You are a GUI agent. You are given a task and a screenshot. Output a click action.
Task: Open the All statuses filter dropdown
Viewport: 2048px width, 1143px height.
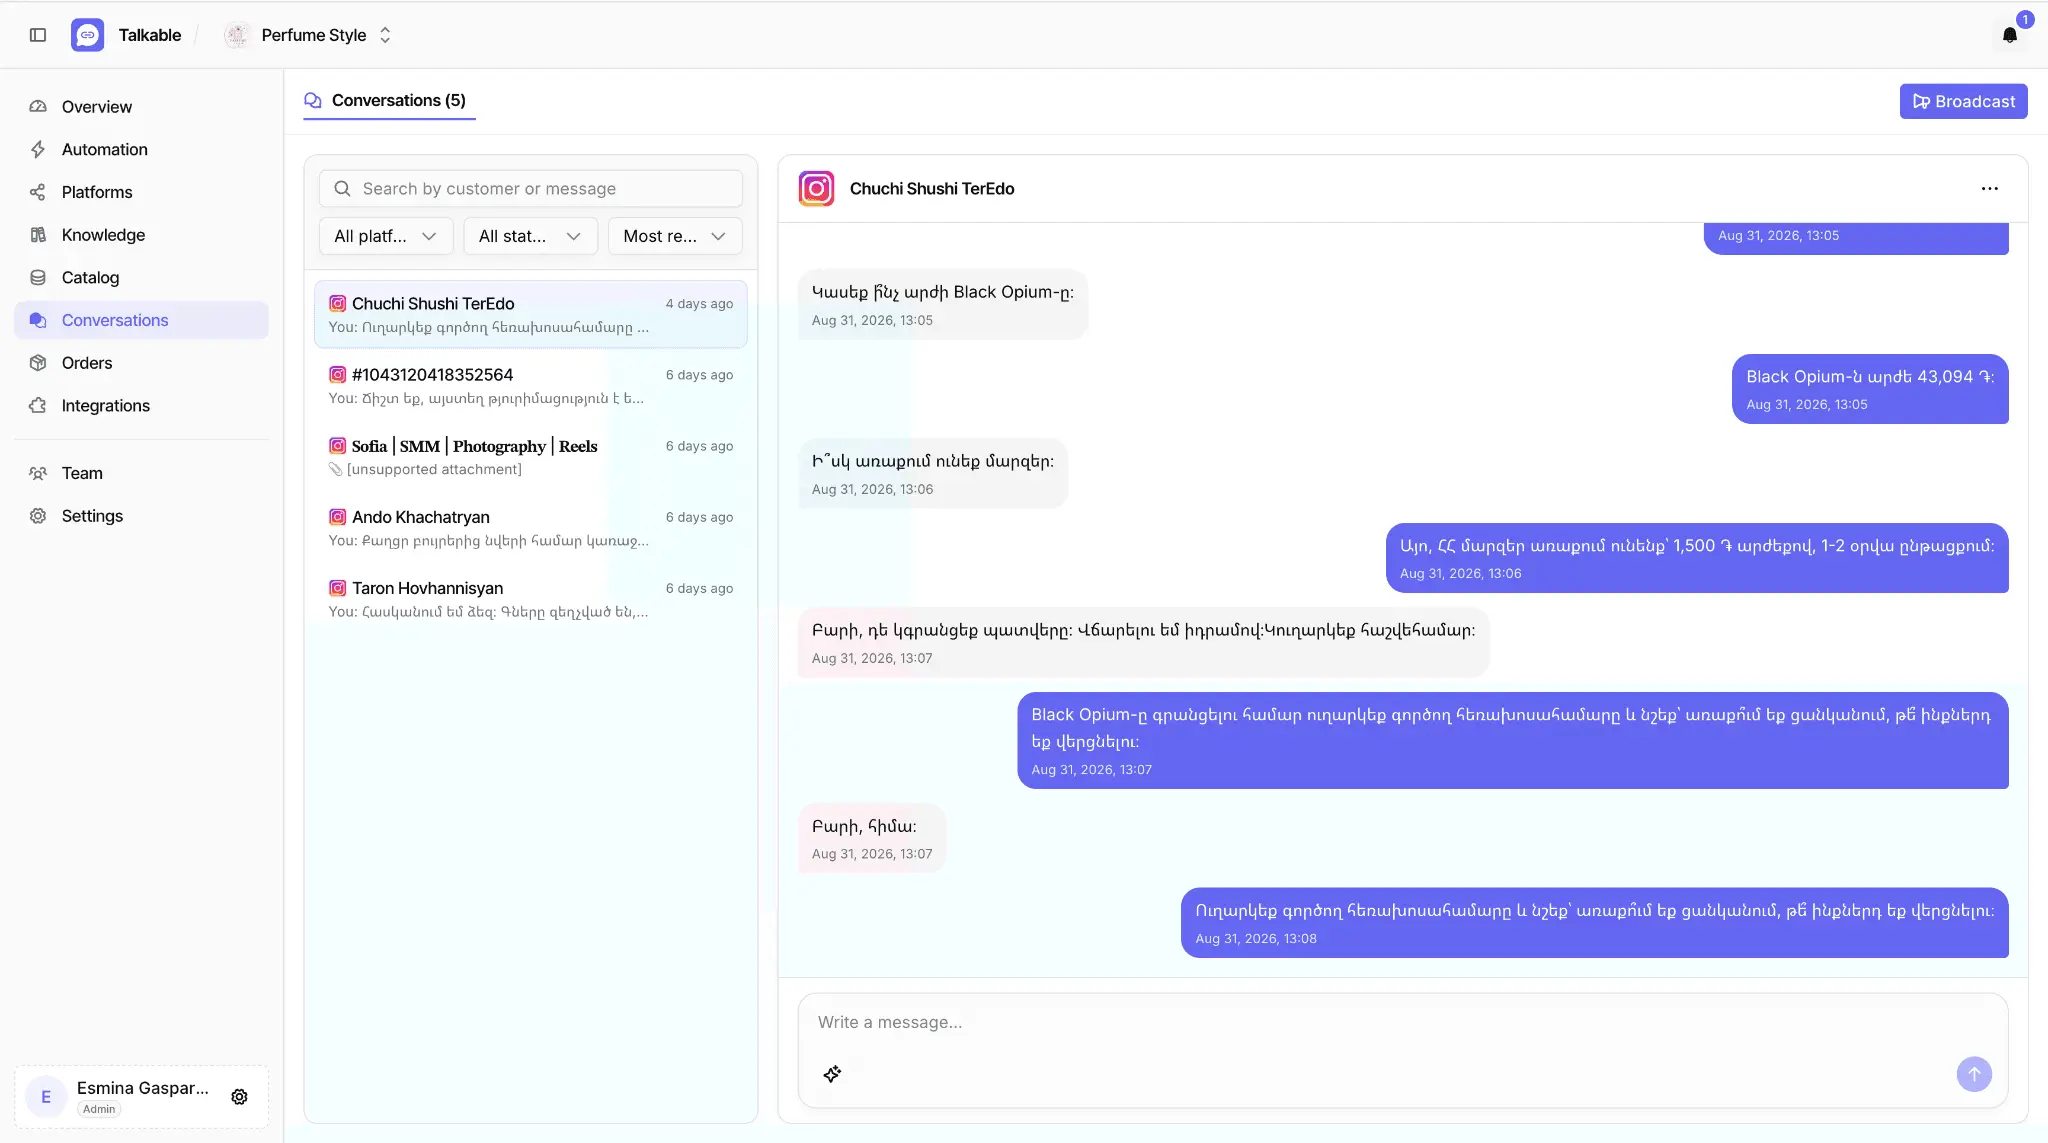coord(530,236)
